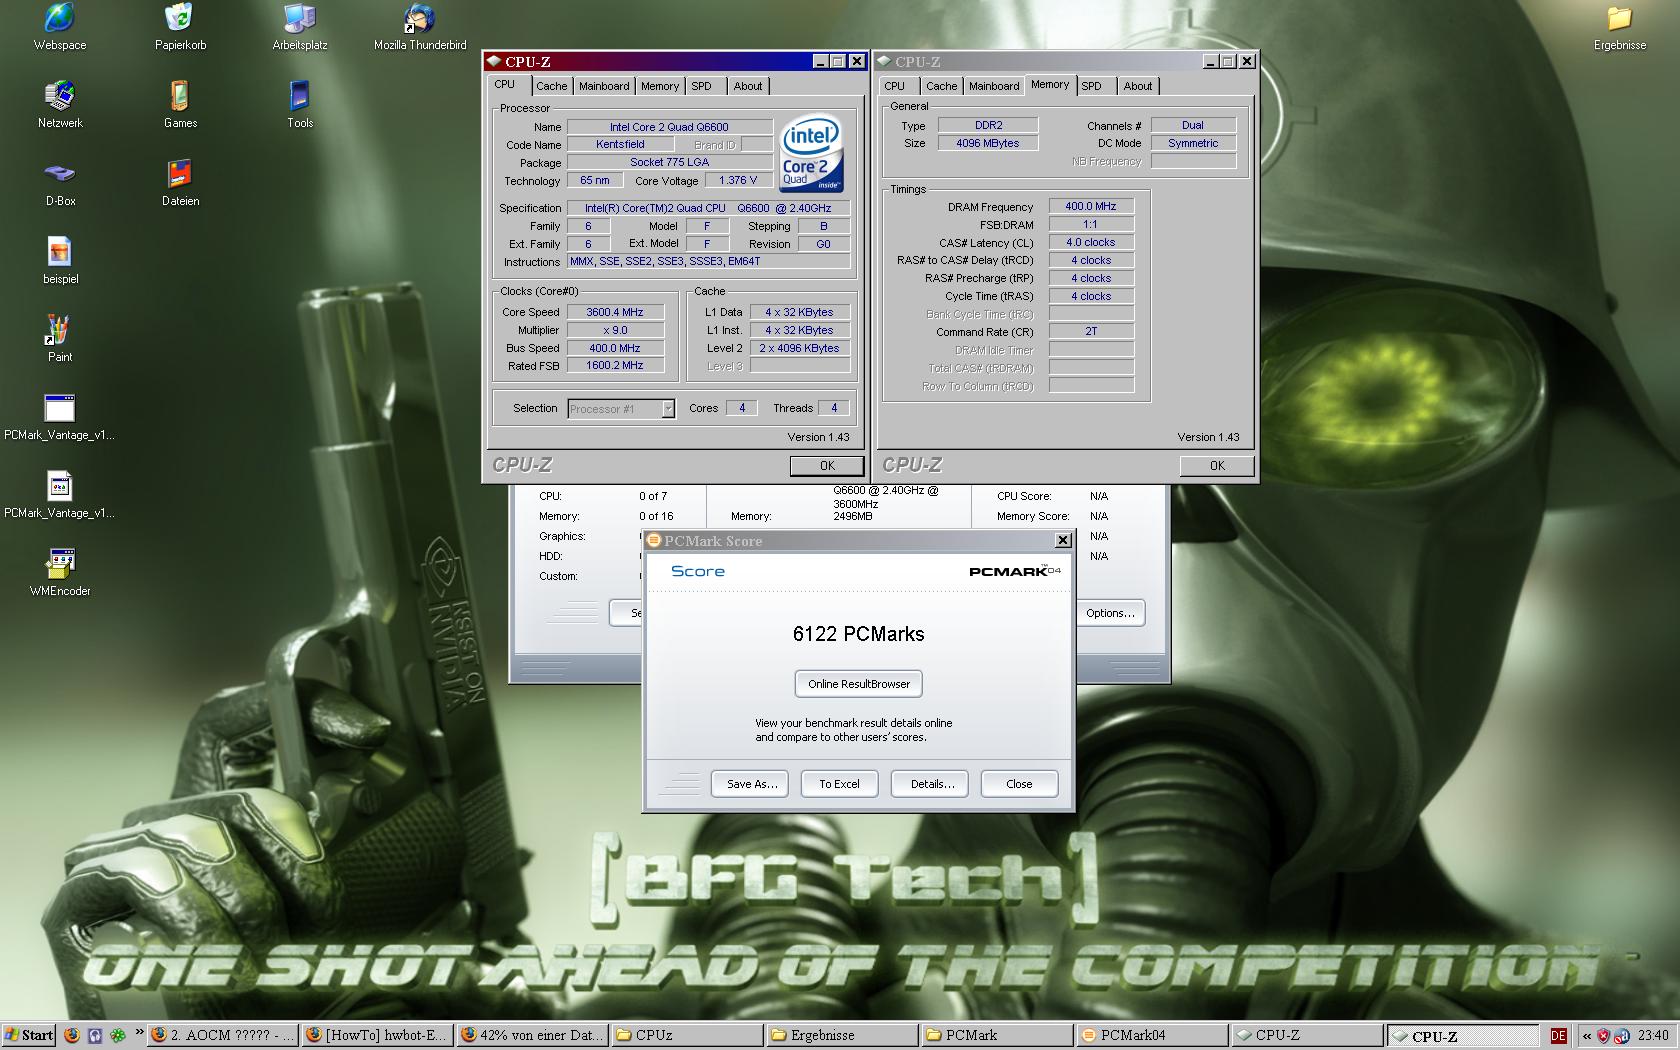Image resolution: width=1680 pixels, height=1050 pixels.
Task: Open Mainboard tab in CPU-Z memory window
Action: point(994,86)
